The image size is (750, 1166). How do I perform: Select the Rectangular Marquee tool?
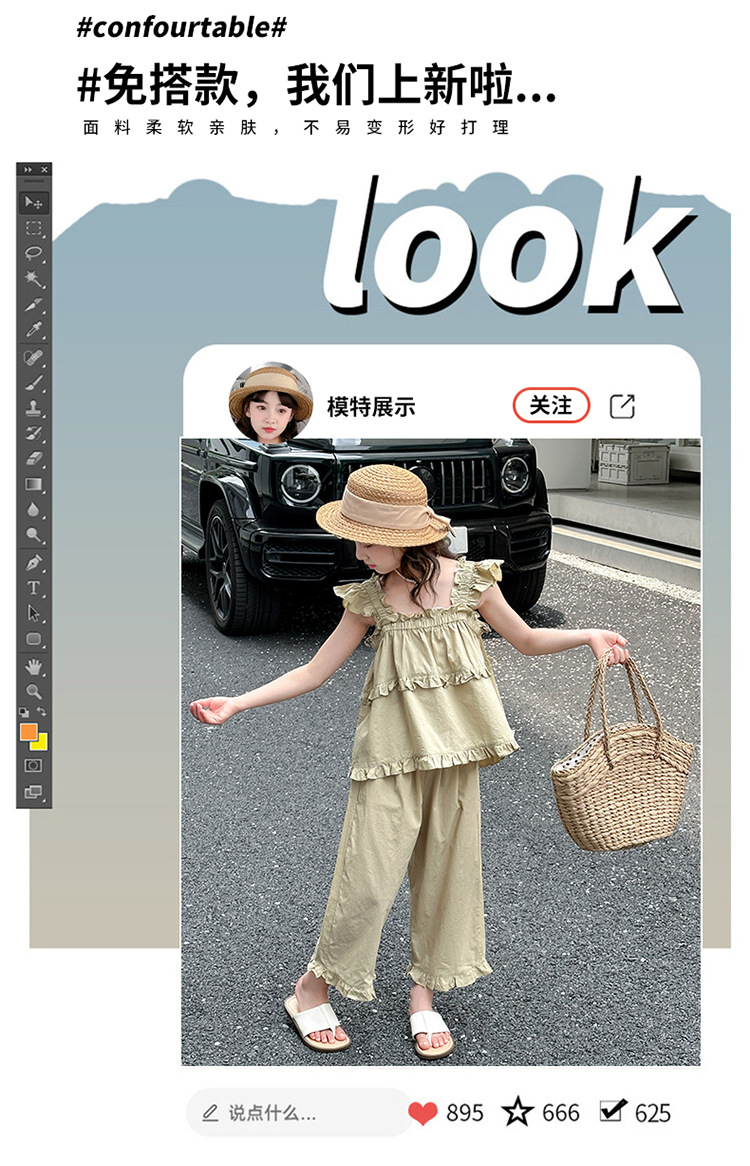tap(34, 228)
